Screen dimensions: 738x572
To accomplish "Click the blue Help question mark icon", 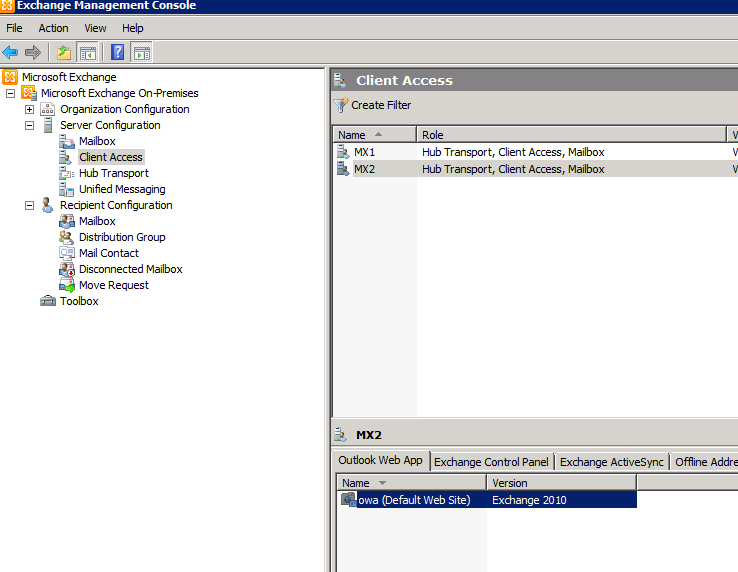I will pyautogui.click(x=117, y=52).
